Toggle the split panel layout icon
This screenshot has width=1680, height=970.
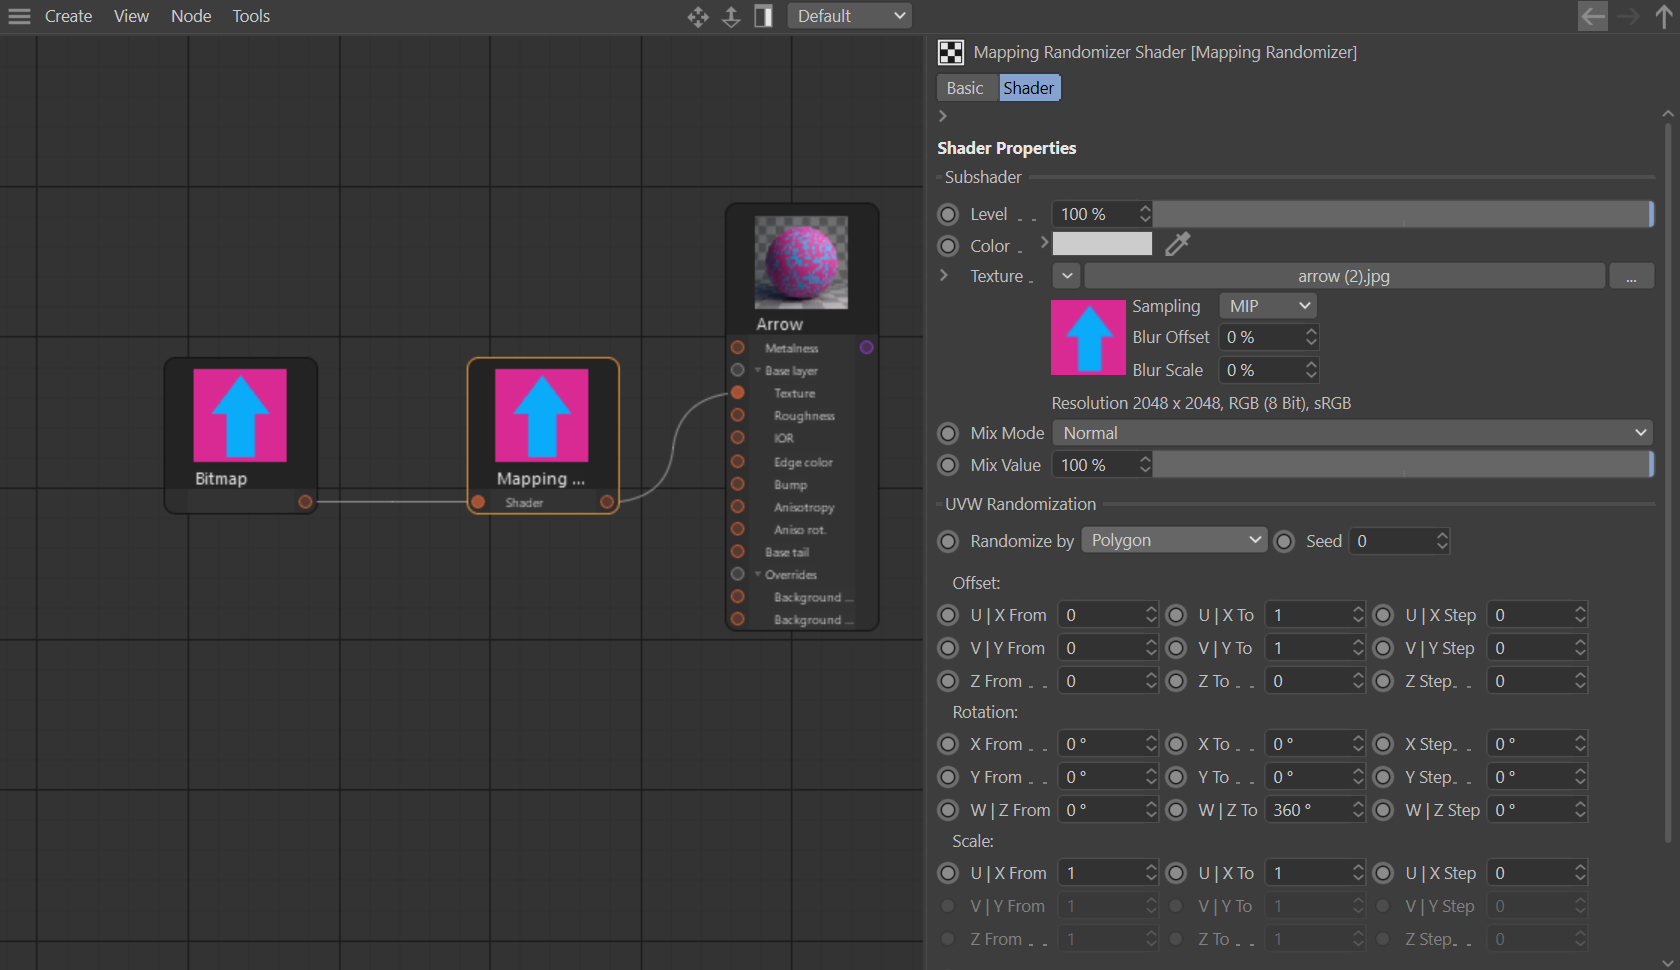[x=763, y=16]
